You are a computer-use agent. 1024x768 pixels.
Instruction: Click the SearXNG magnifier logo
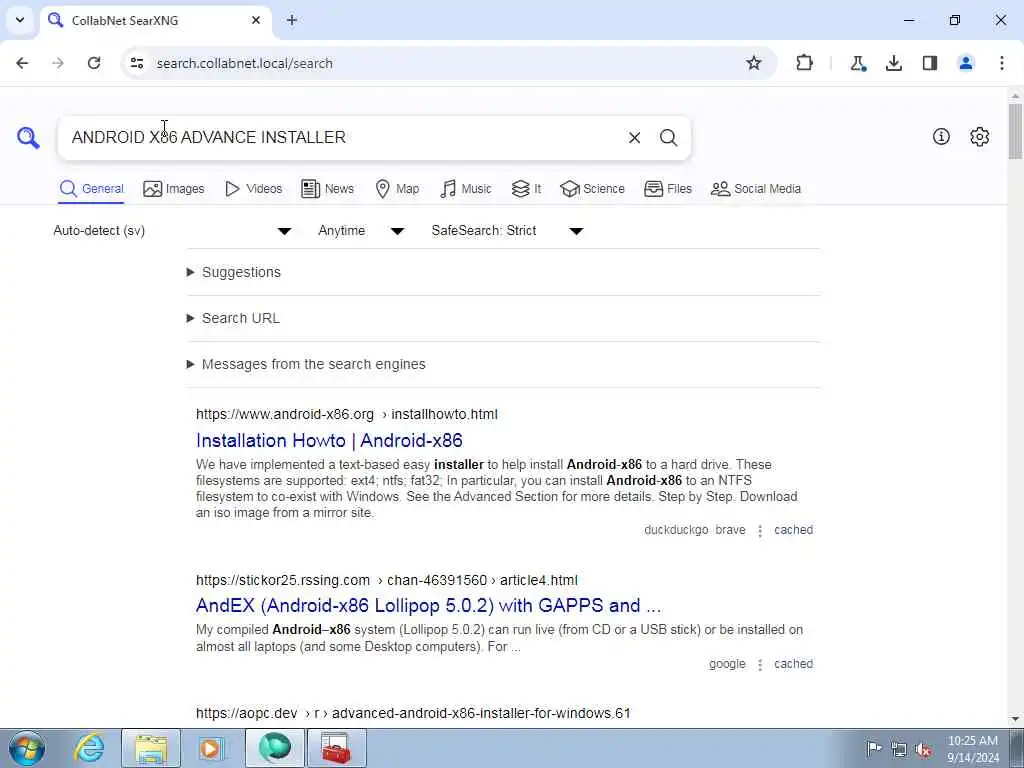pyautogui.click(x=28, y=138)
